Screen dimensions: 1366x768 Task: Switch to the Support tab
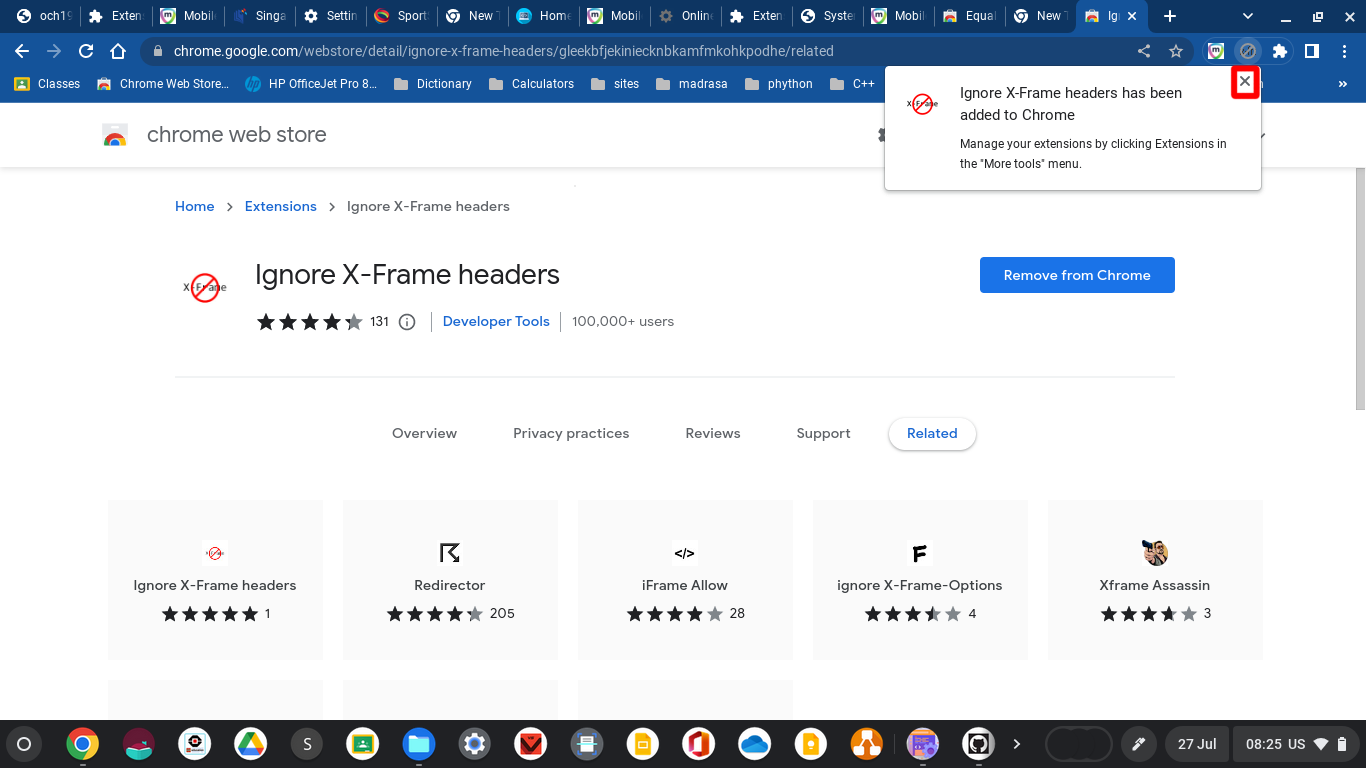point(823,433)
